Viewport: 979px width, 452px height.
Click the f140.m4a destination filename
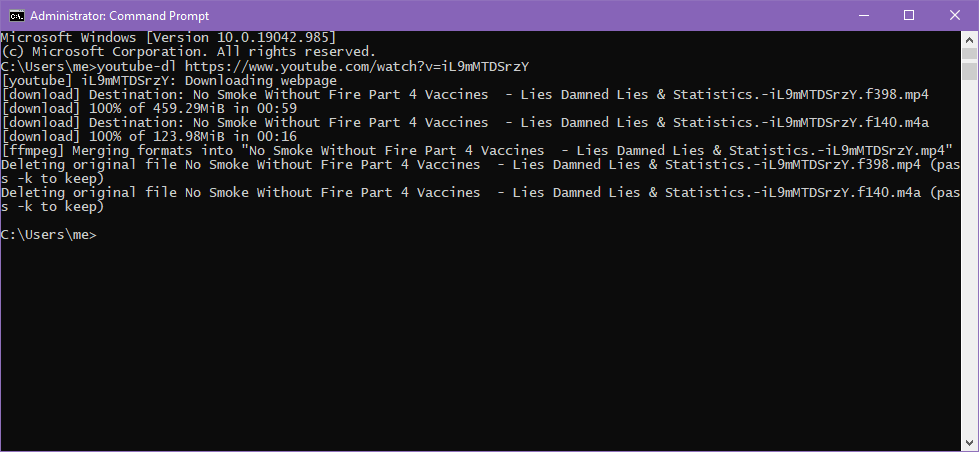[560, 122]
